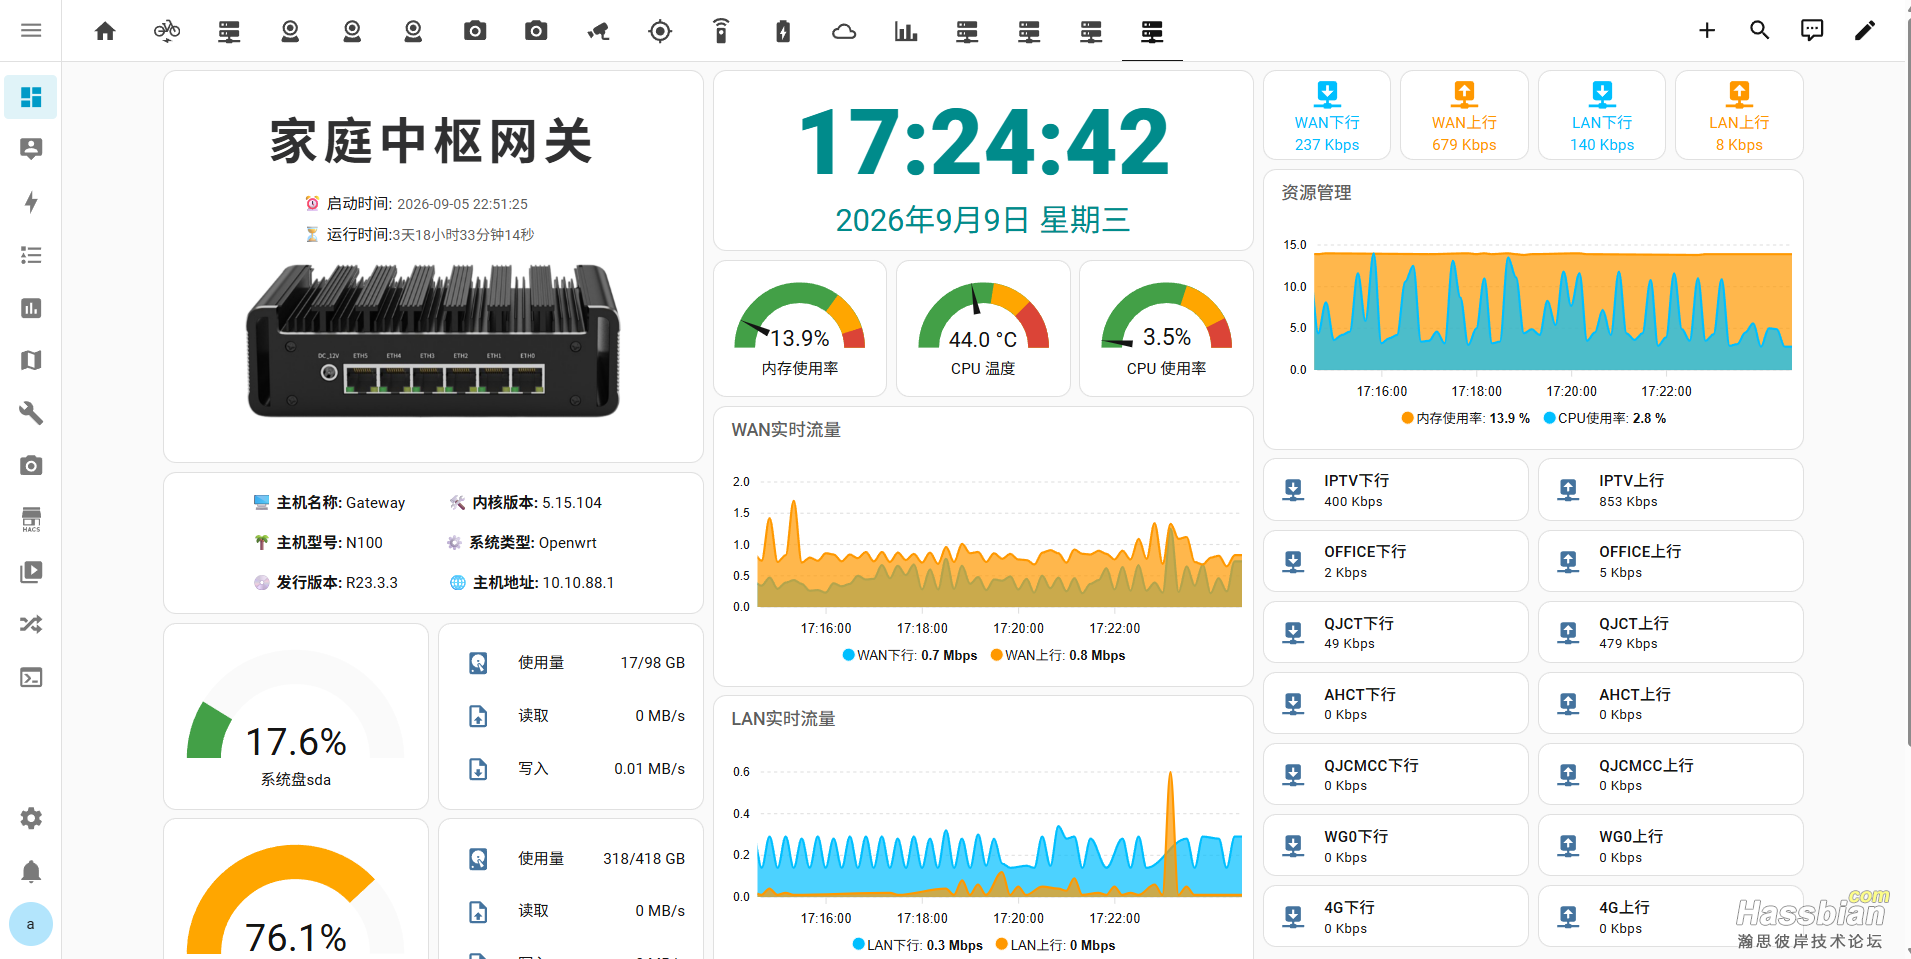Open the wrench tools panel

(x=31, y=413)
